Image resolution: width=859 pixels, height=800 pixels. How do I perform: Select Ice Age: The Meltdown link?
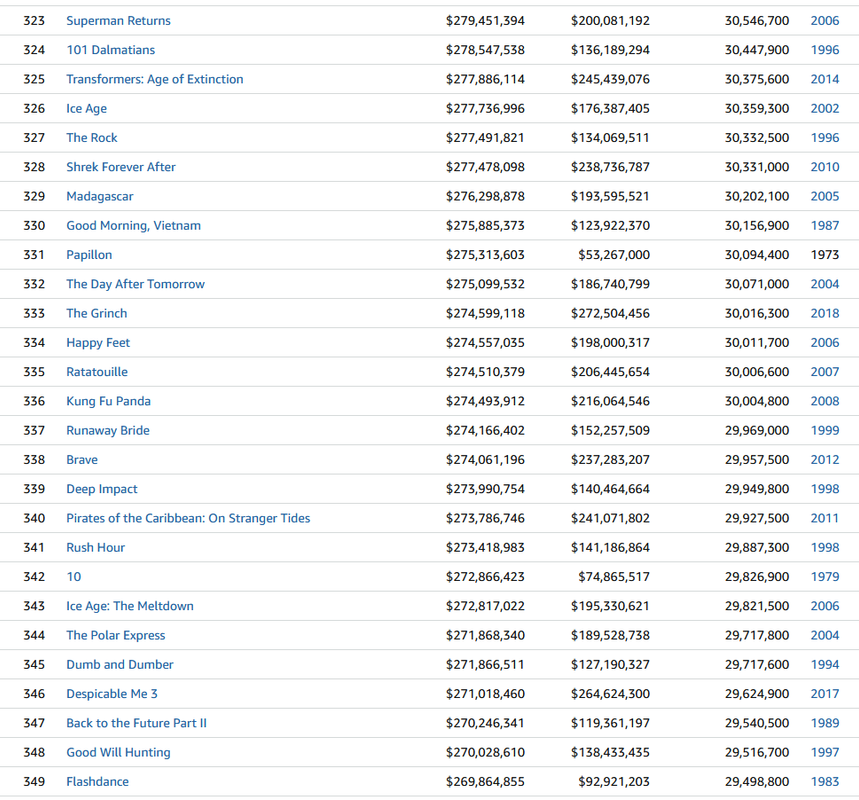[130, 606]
